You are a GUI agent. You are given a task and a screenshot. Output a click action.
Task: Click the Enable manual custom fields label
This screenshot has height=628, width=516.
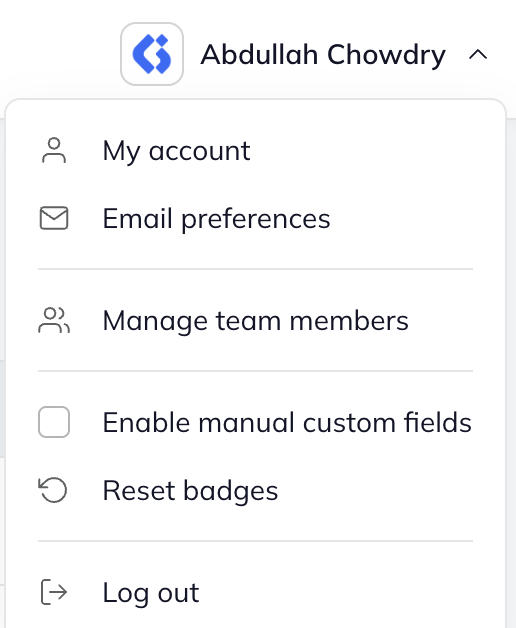[287, 423]
